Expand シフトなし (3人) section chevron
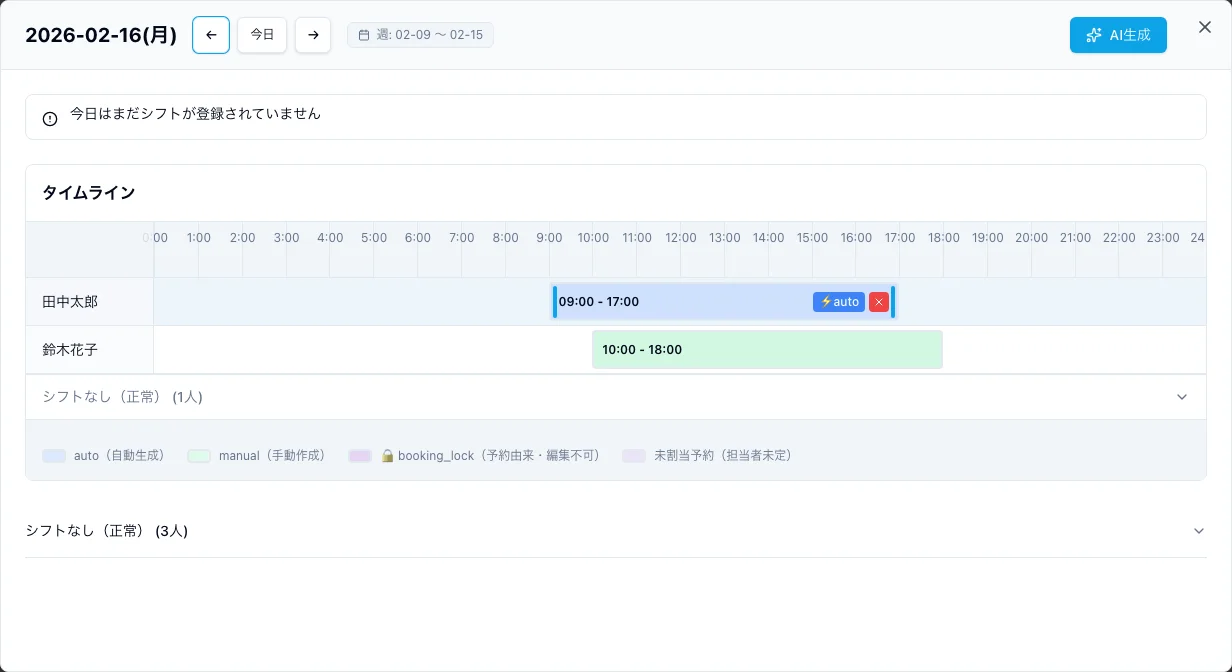The width and height of the screenshot is (1232, 672). tap(1198, 531)
